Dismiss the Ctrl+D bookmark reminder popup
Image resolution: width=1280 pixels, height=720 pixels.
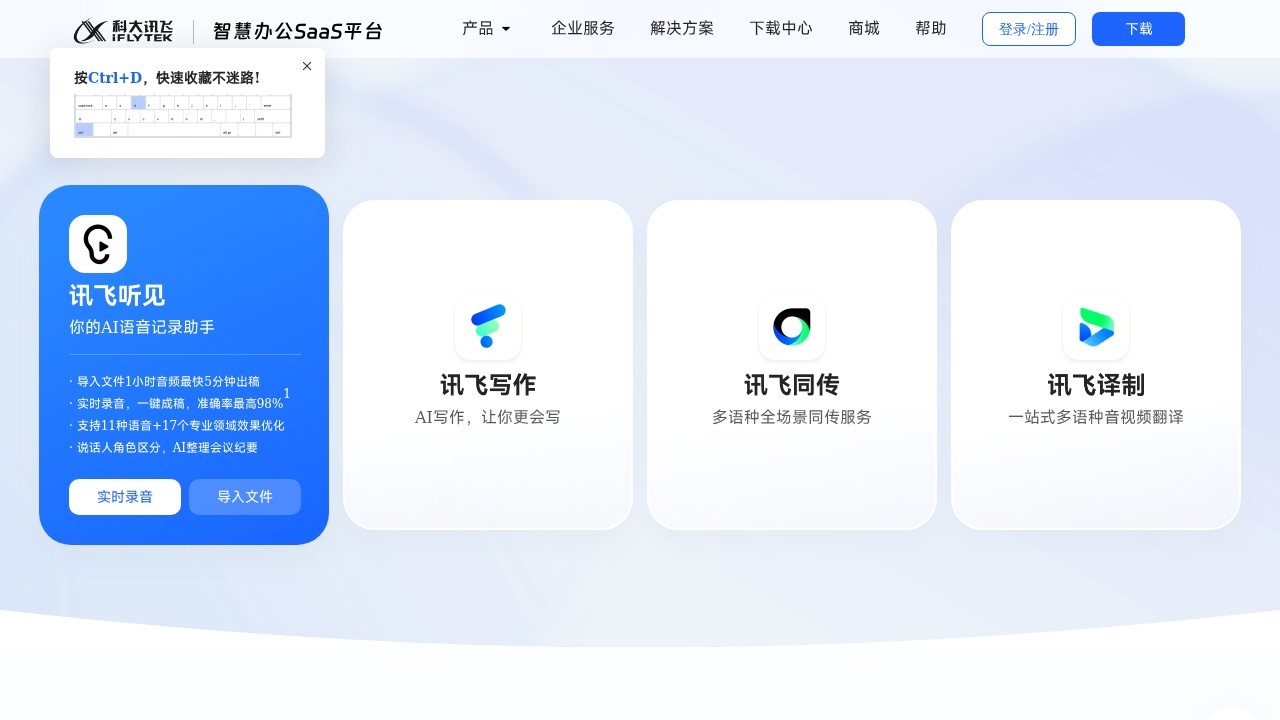pyautogui.click(x=307, y=66)
